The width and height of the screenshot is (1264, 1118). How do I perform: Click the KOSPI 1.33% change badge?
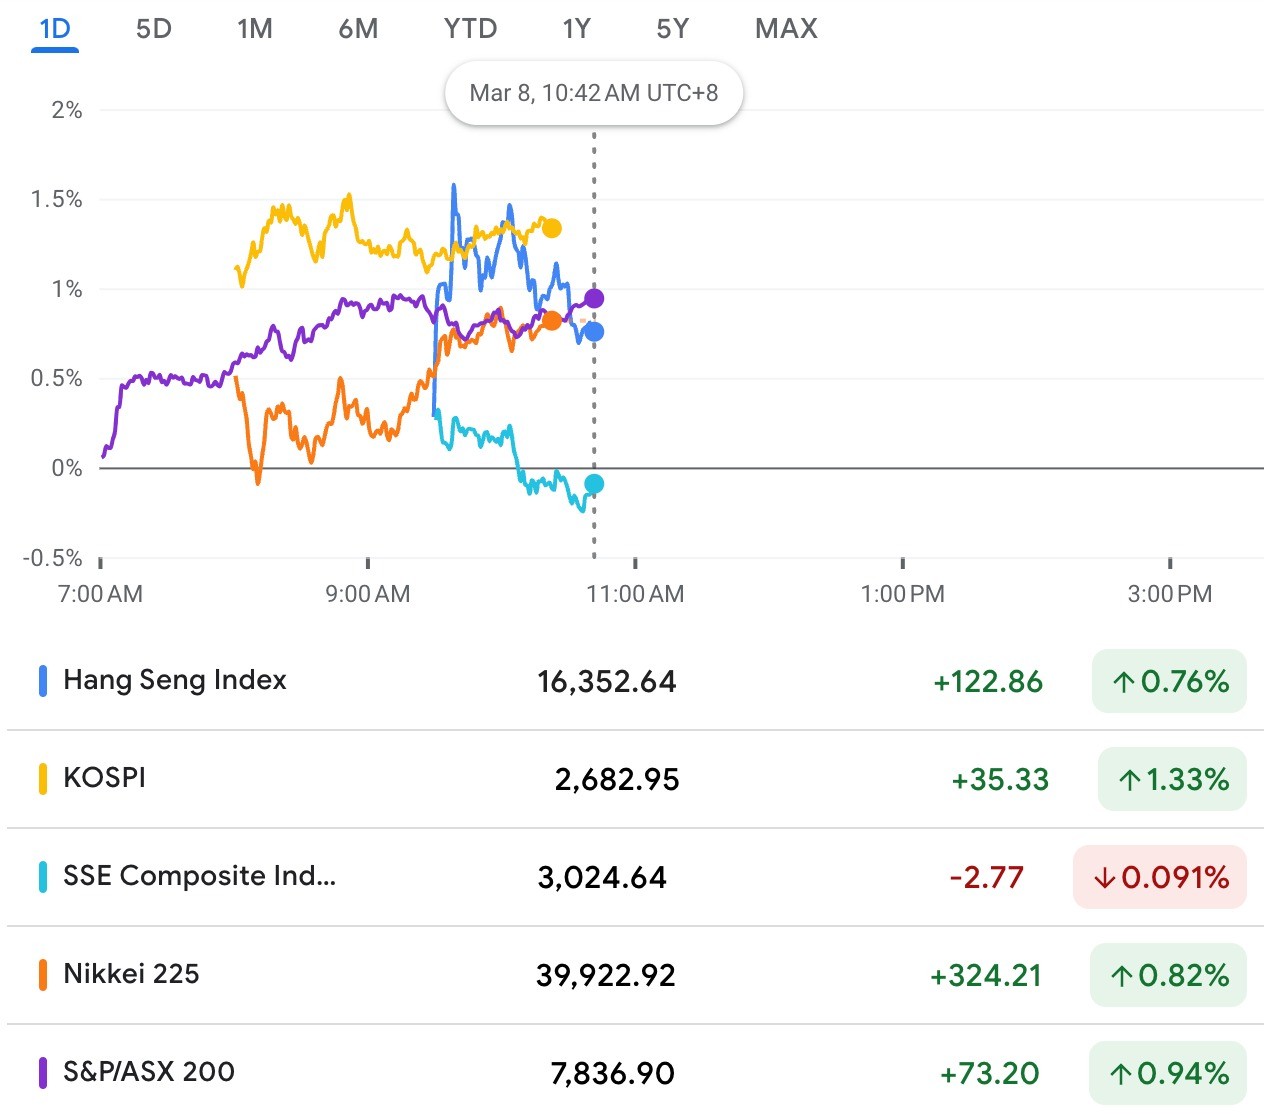[1172, 779]
